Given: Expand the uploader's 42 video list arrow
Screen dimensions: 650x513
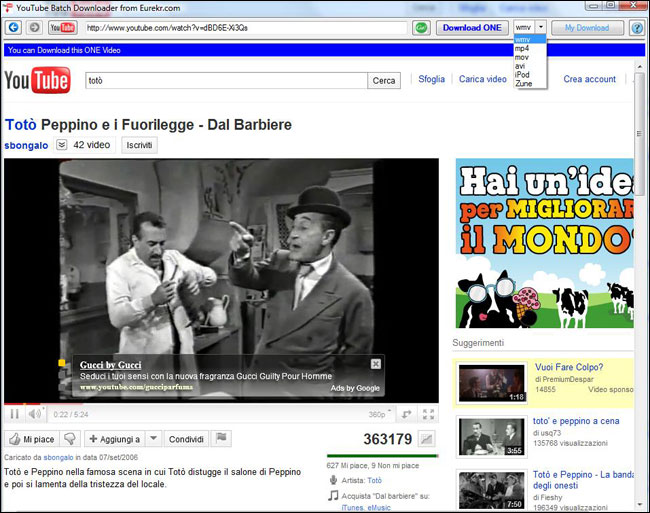Looking at the screenshot, I should point(61,145).
